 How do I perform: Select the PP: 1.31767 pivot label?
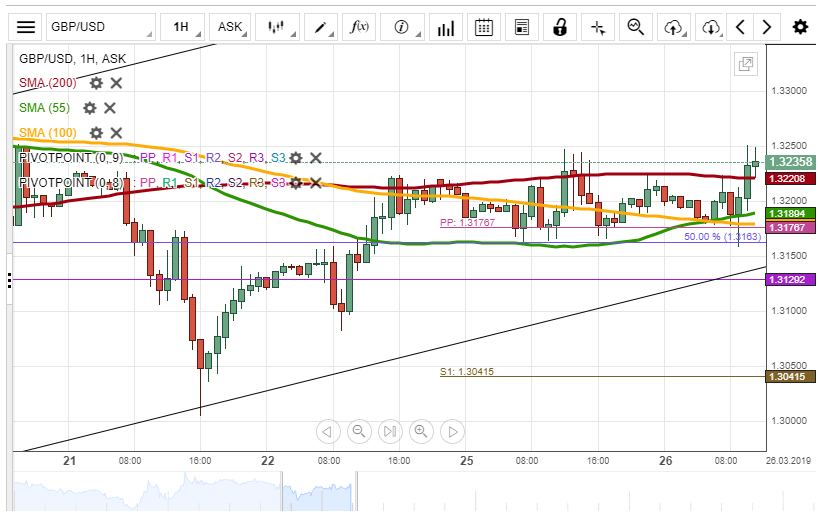click(x=467, y=223)
